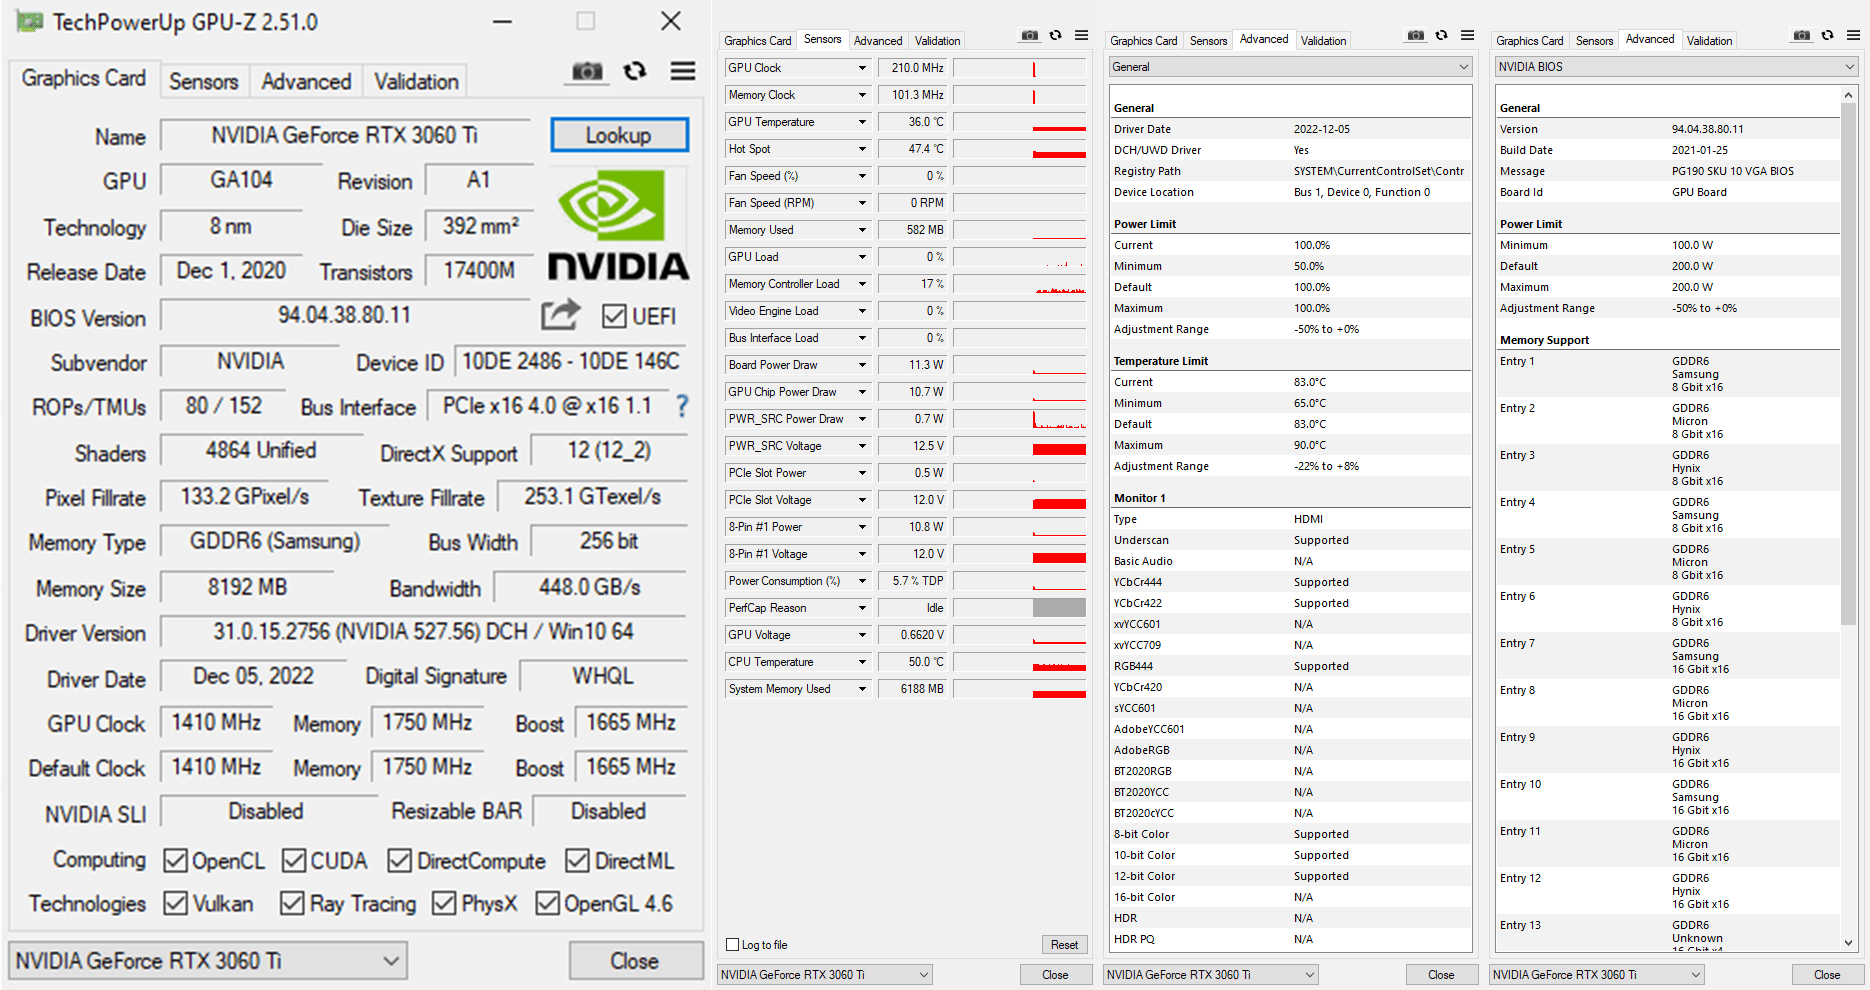Switch to Advanced tab in main window

pos(306,81)
